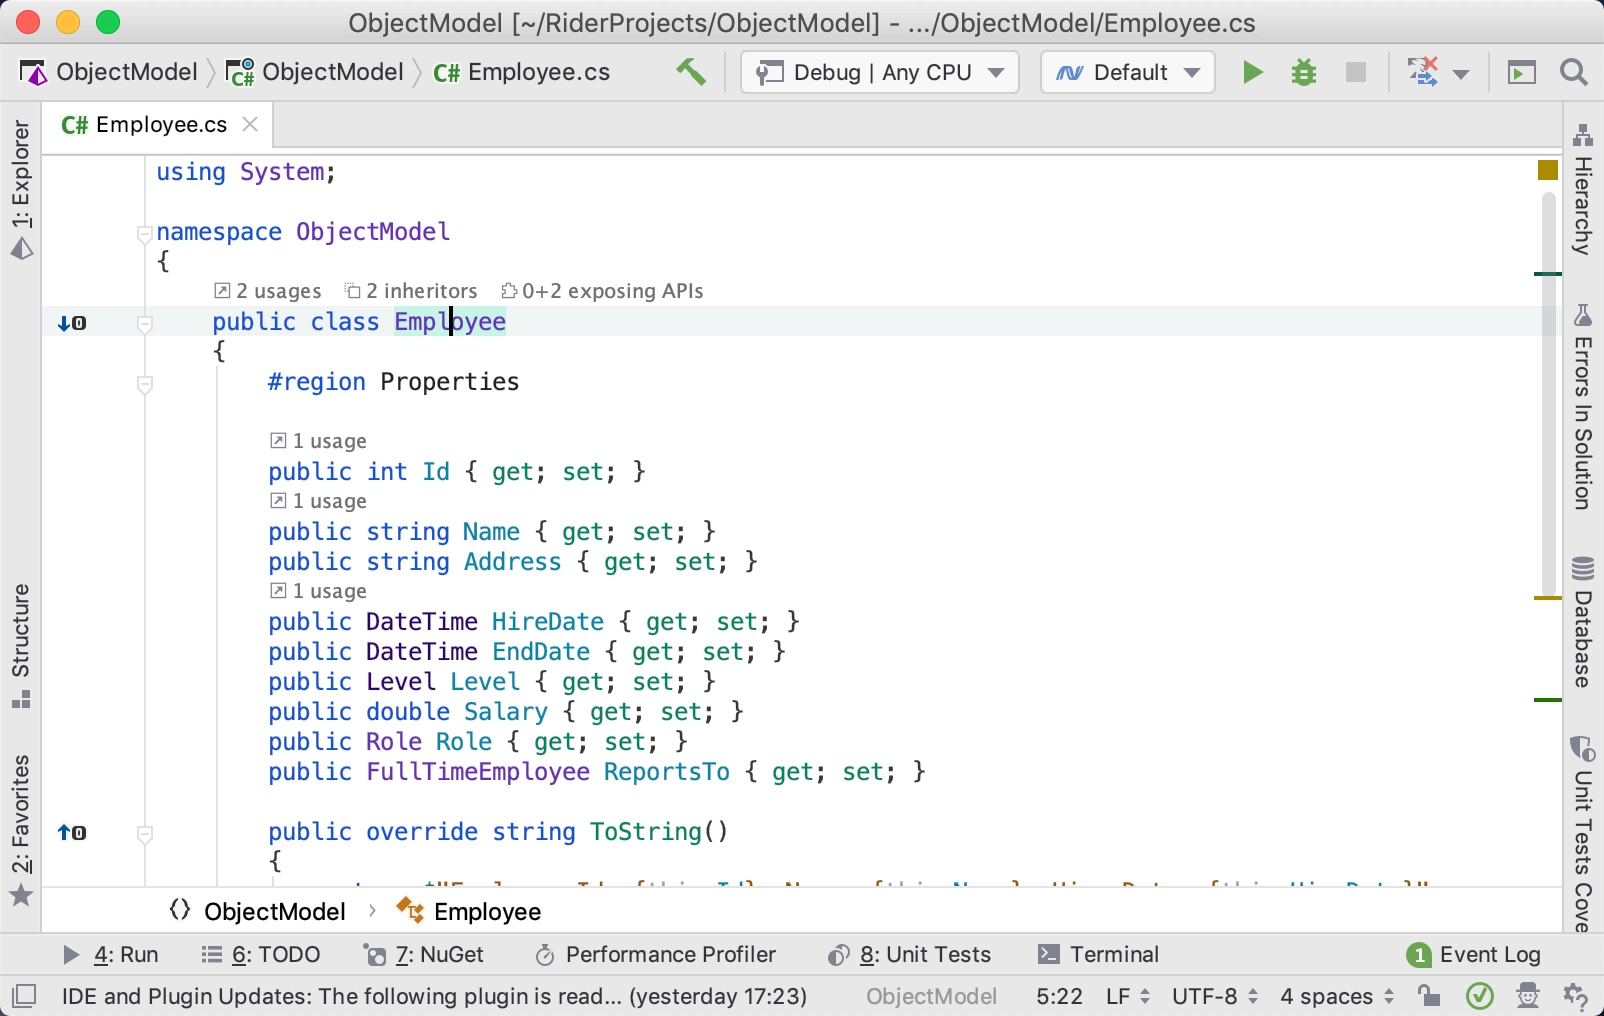1604x1016 pixels.
Task: Open the 7: NuGet tool window
Action: 424,955
